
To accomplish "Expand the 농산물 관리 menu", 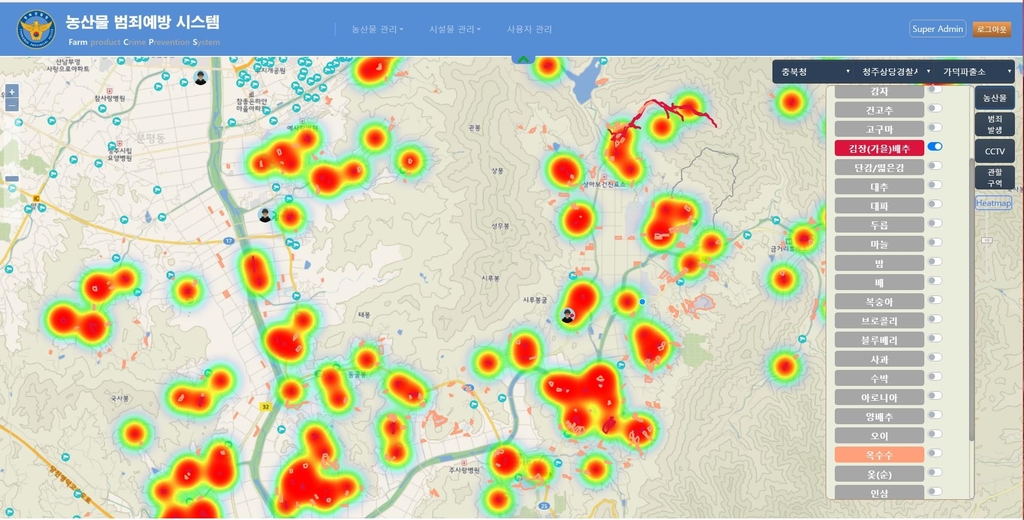I will pyautogui.click(x=377, y=29).
